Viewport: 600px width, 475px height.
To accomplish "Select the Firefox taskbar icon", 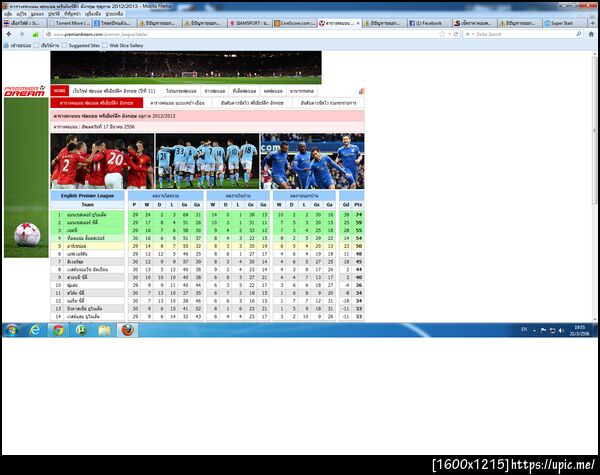I will 127,330.
